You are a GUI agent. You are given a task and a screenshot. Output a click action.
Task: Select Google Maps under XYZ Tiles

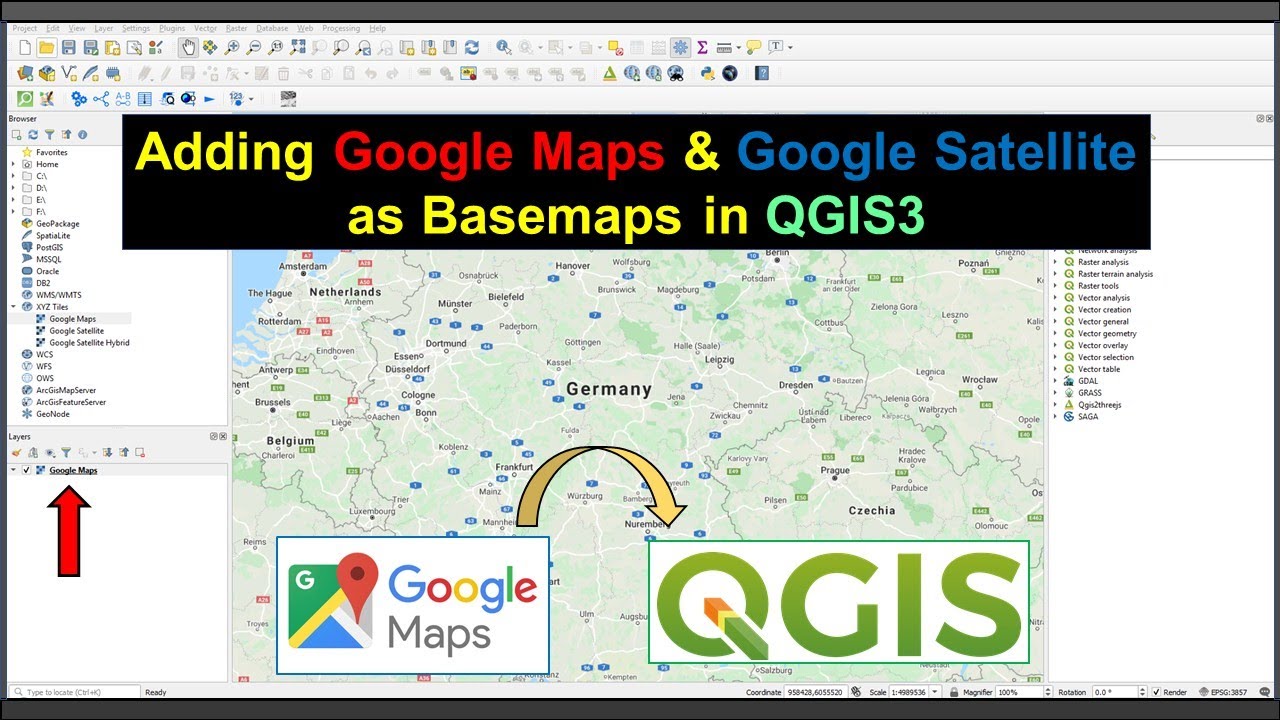[x=72, y=319]
